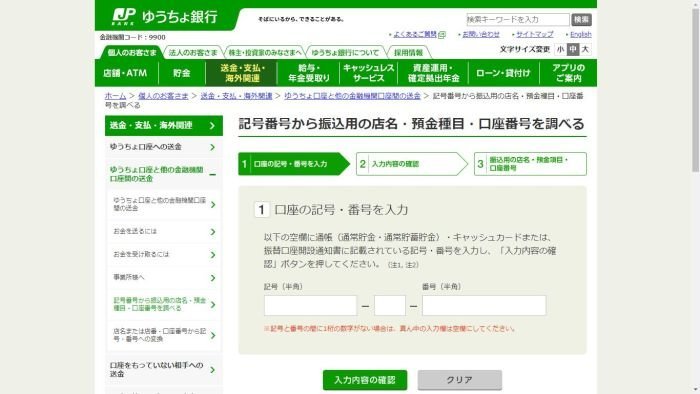Open the お問い合わせ contact link
700x394 pixels.
point(481,34)
